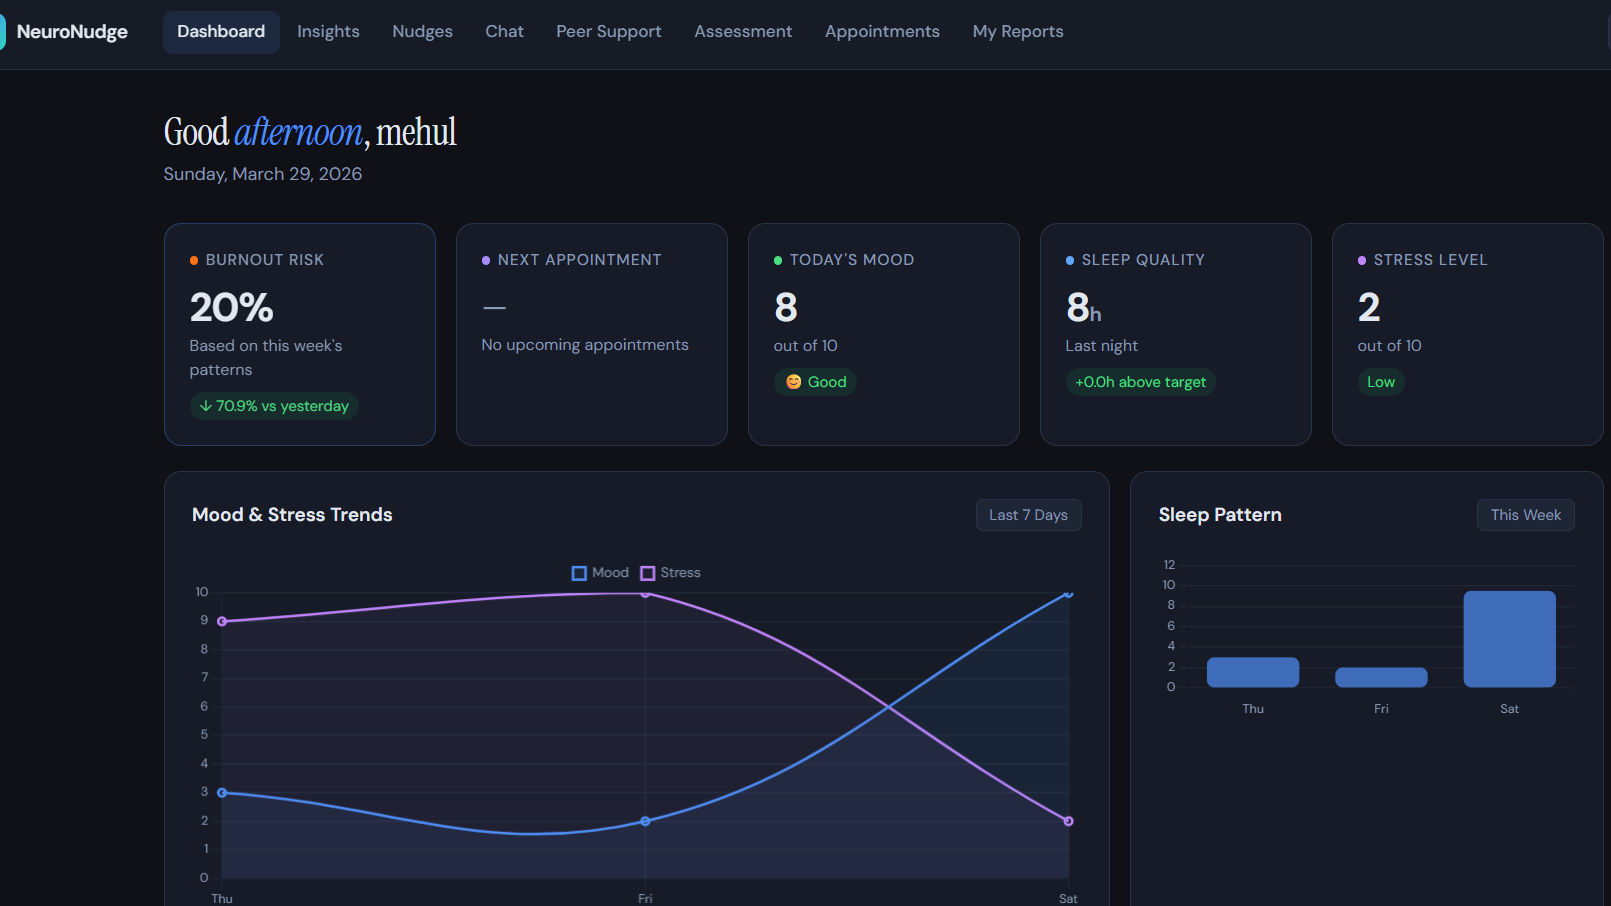Click the Friday stress data point
The image size is (1611, 906).
coord(645,594)
